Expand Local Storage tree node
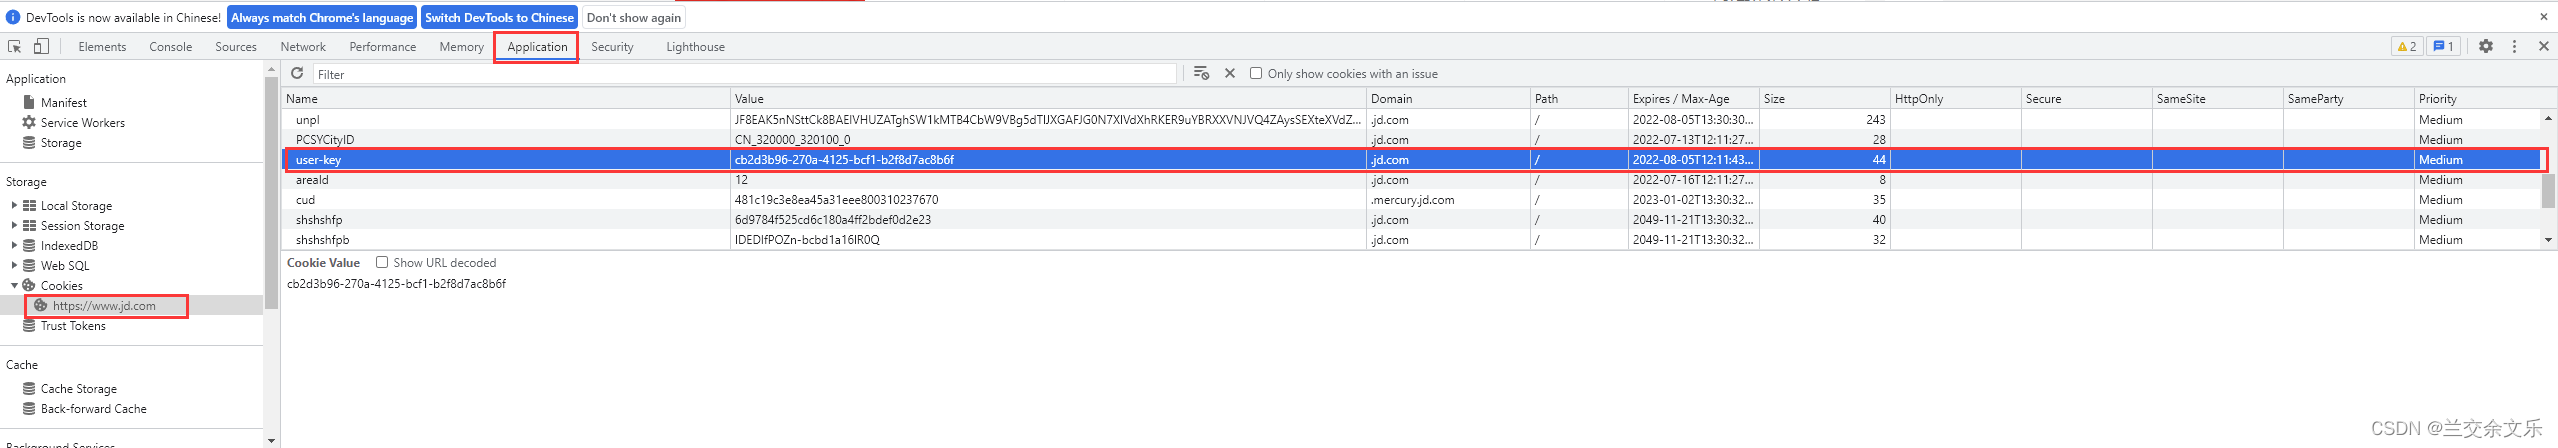Screen dimensions: 2558x448 [x=14, y=205]
